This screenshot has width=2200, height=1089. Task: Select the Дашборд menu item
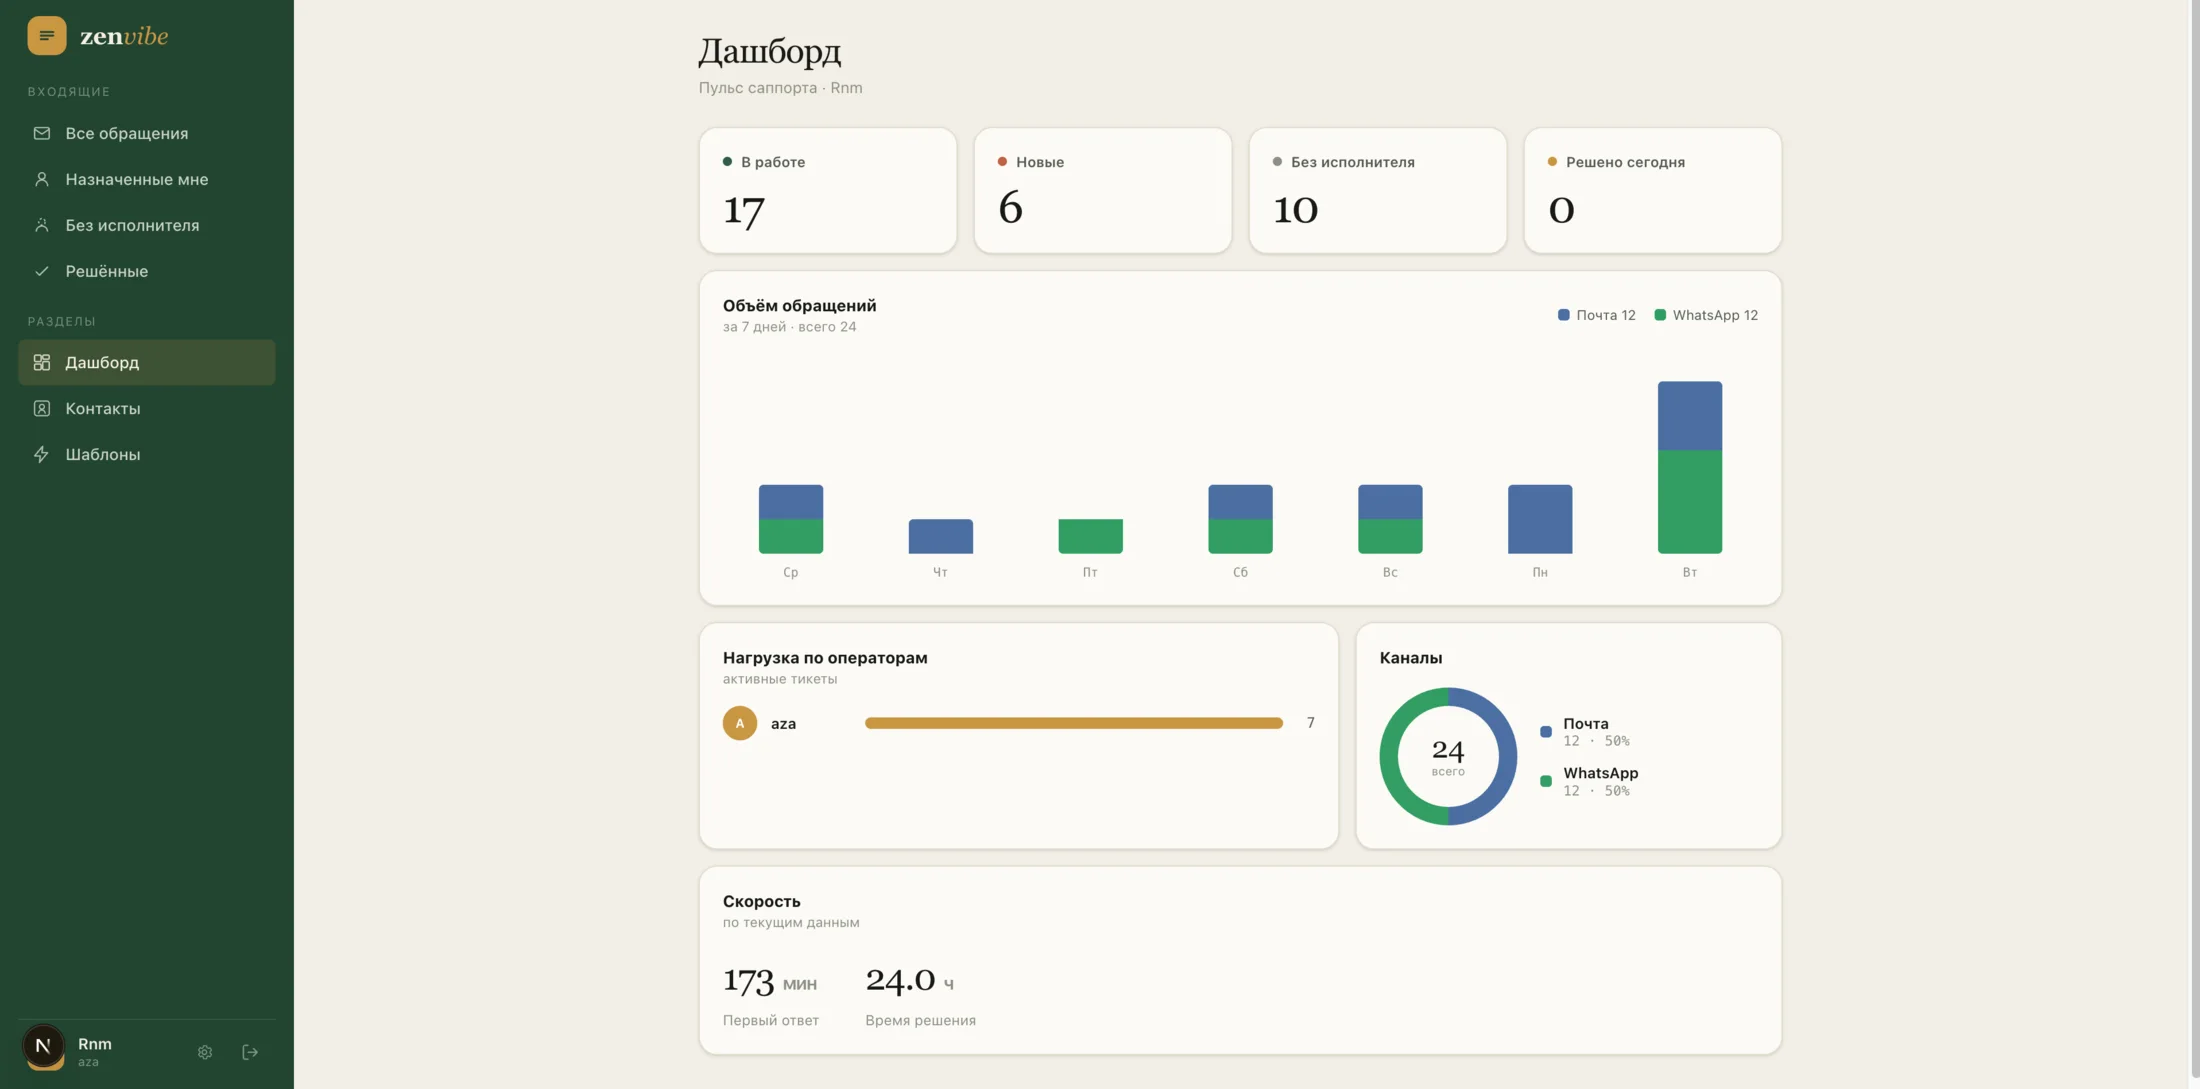coord(147,362)
